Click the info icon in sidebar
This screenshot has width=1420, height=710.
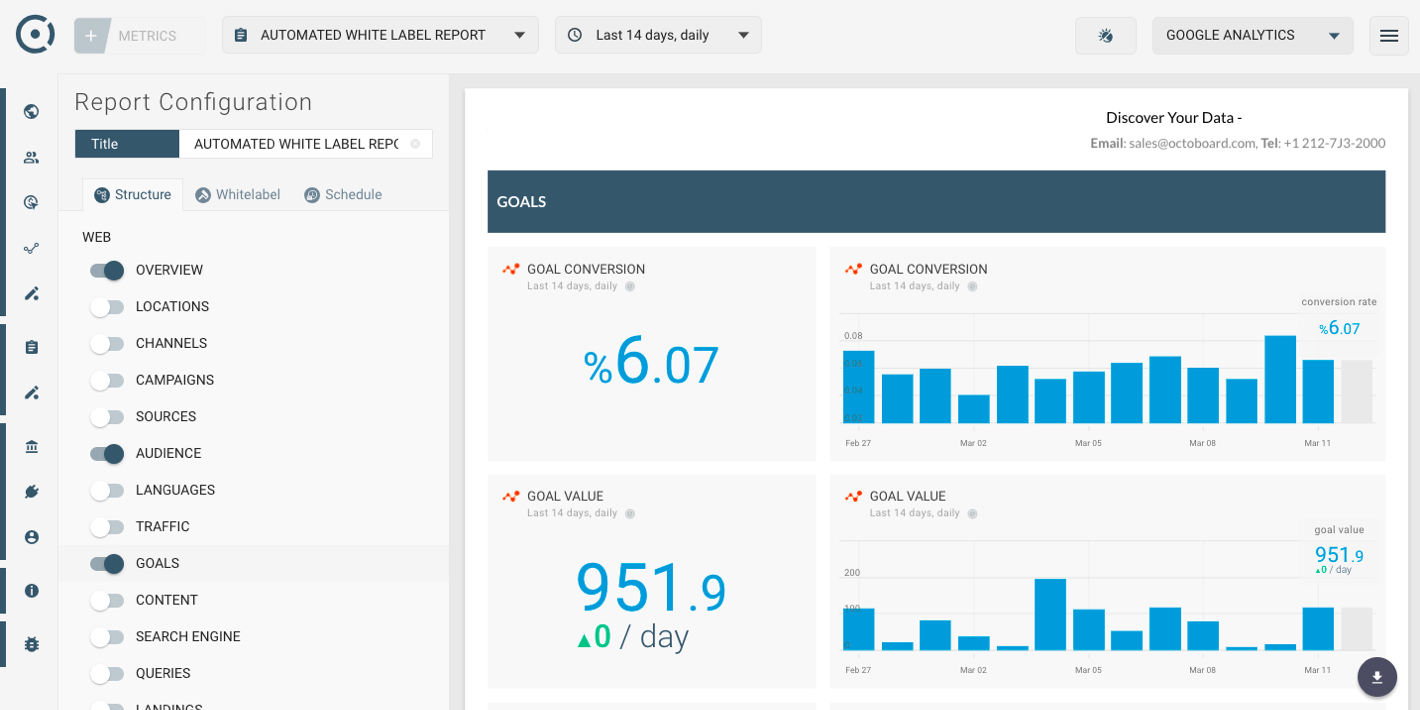[31, 591]
